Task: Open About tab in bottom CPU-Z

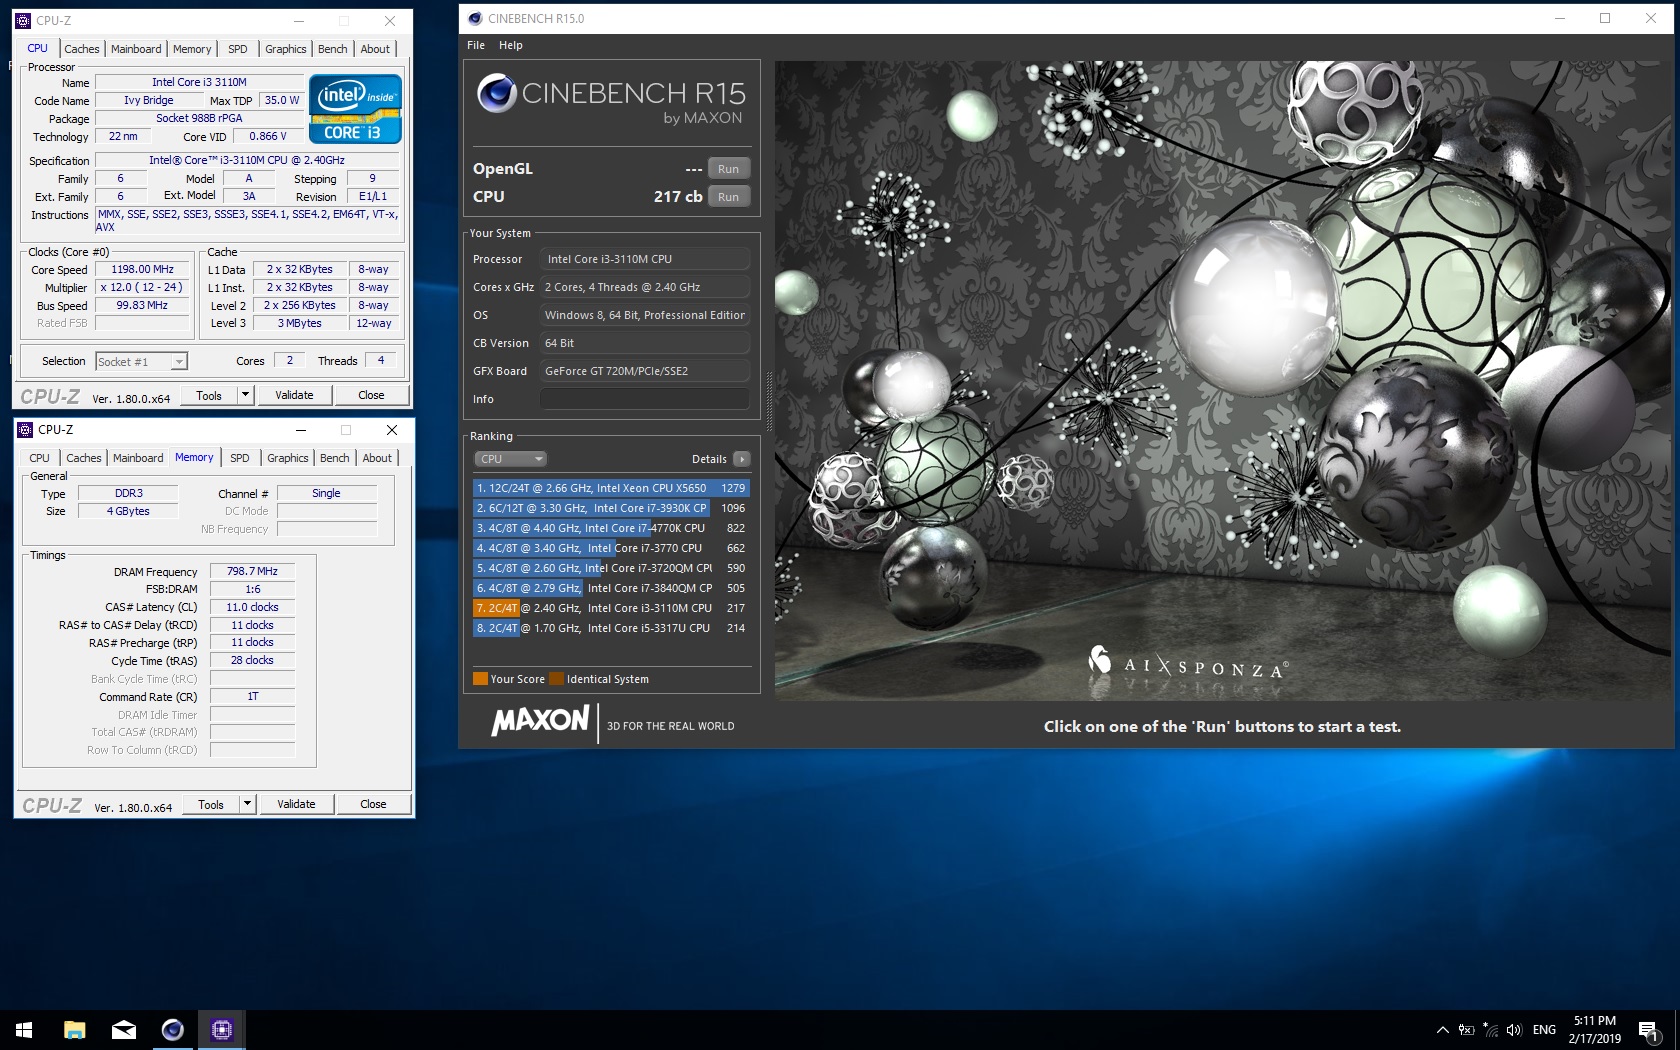Action: (x=377, y=458)
